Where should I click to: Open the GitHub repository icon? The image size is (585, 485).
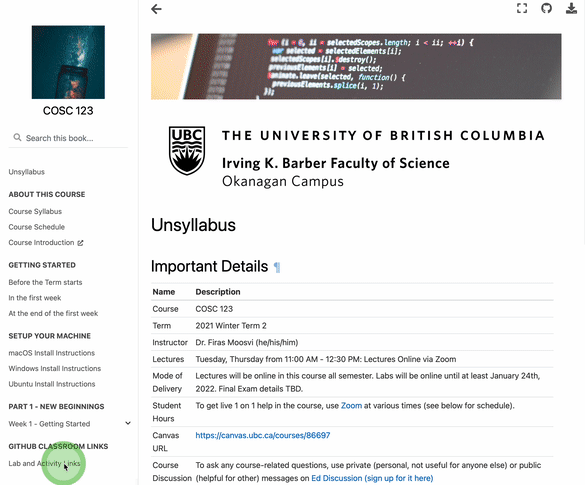tap(547, 8)
